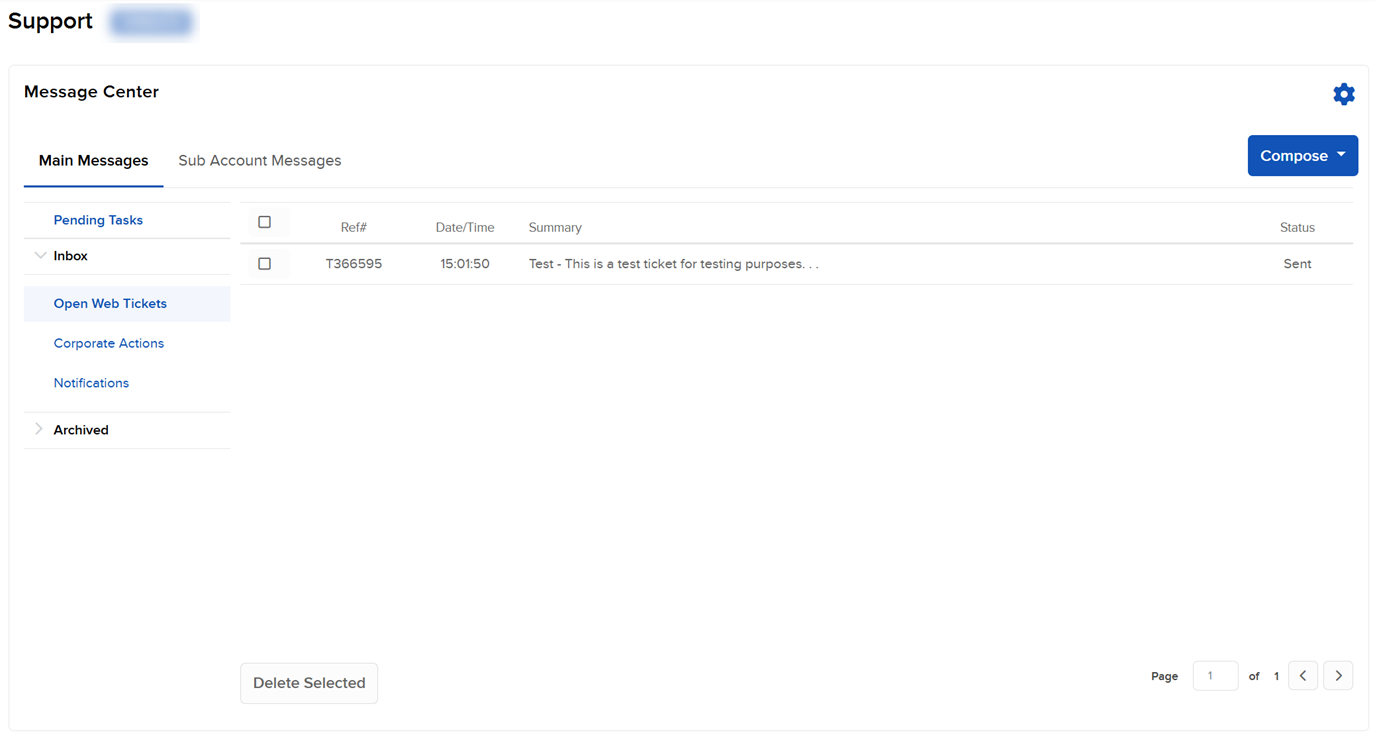Tick the select-all checkbox in header
1375x739 pixels.
point(264,222)
